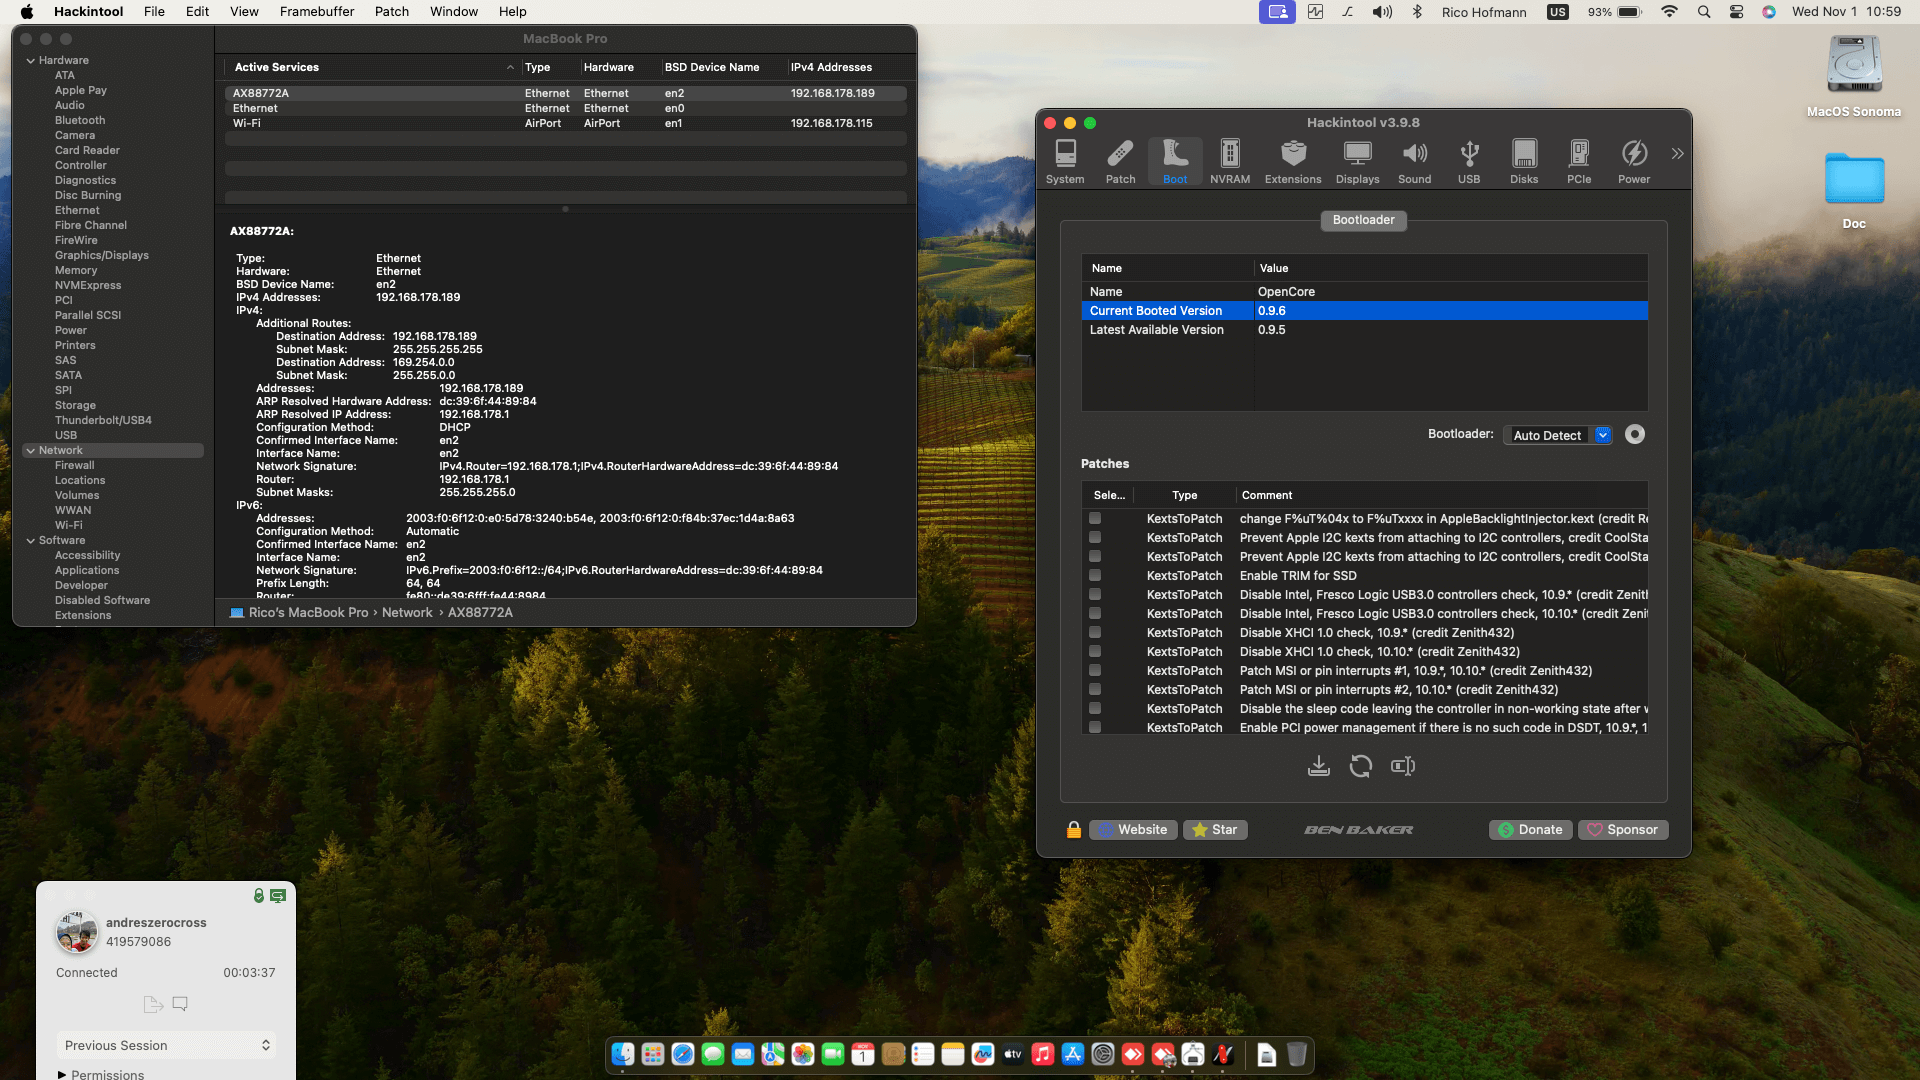
Task: Open the PCIe section in Hackintool
Action: click(1579, 161)
